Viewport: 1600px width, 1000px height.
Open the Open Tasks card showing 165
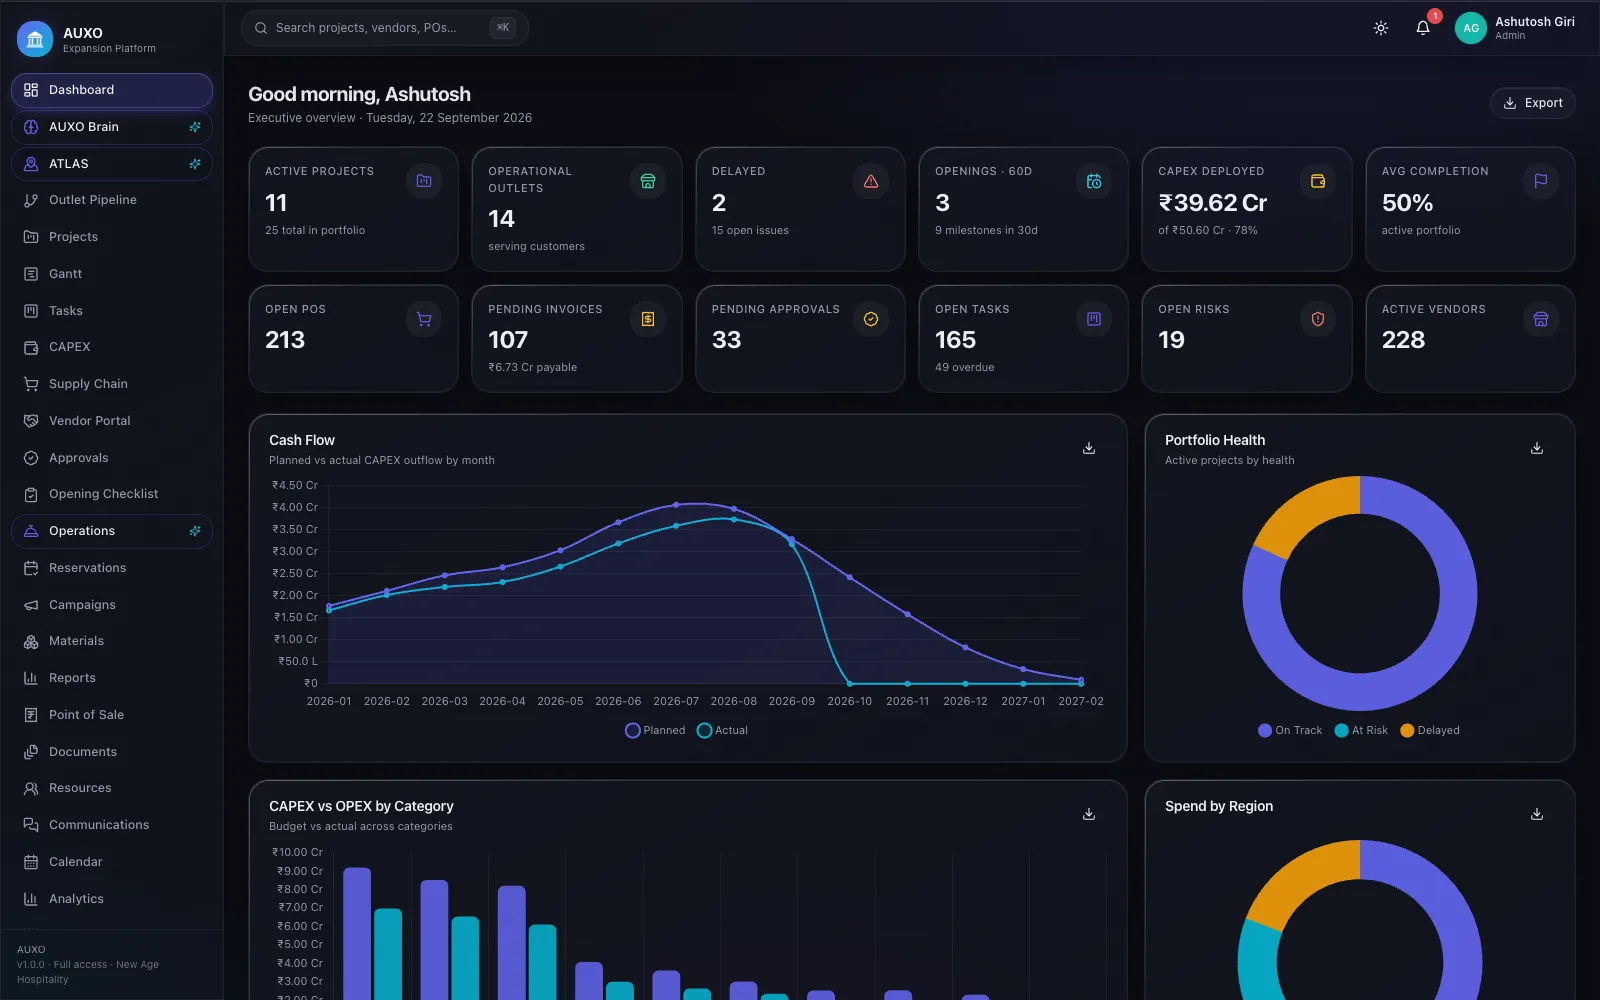click(x=1023, y=339)
